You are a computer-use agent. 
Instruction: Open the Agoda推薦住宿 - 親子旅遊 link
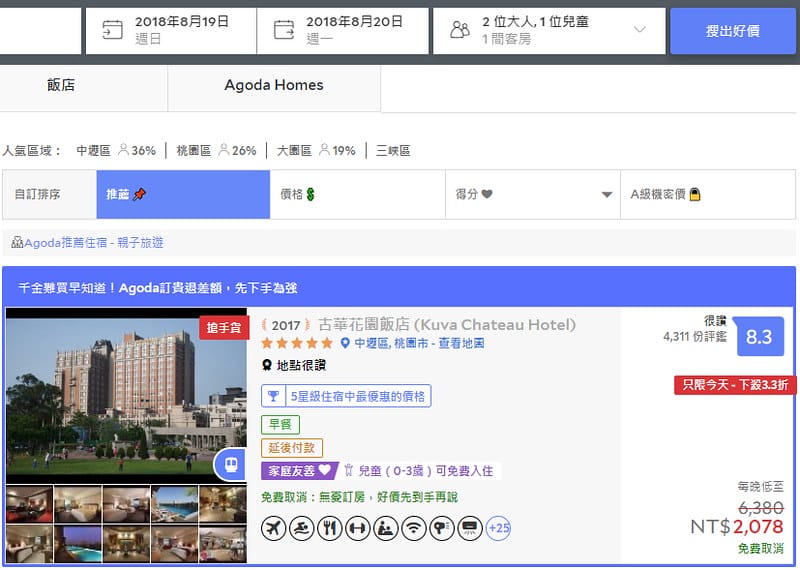click(93, 242)
